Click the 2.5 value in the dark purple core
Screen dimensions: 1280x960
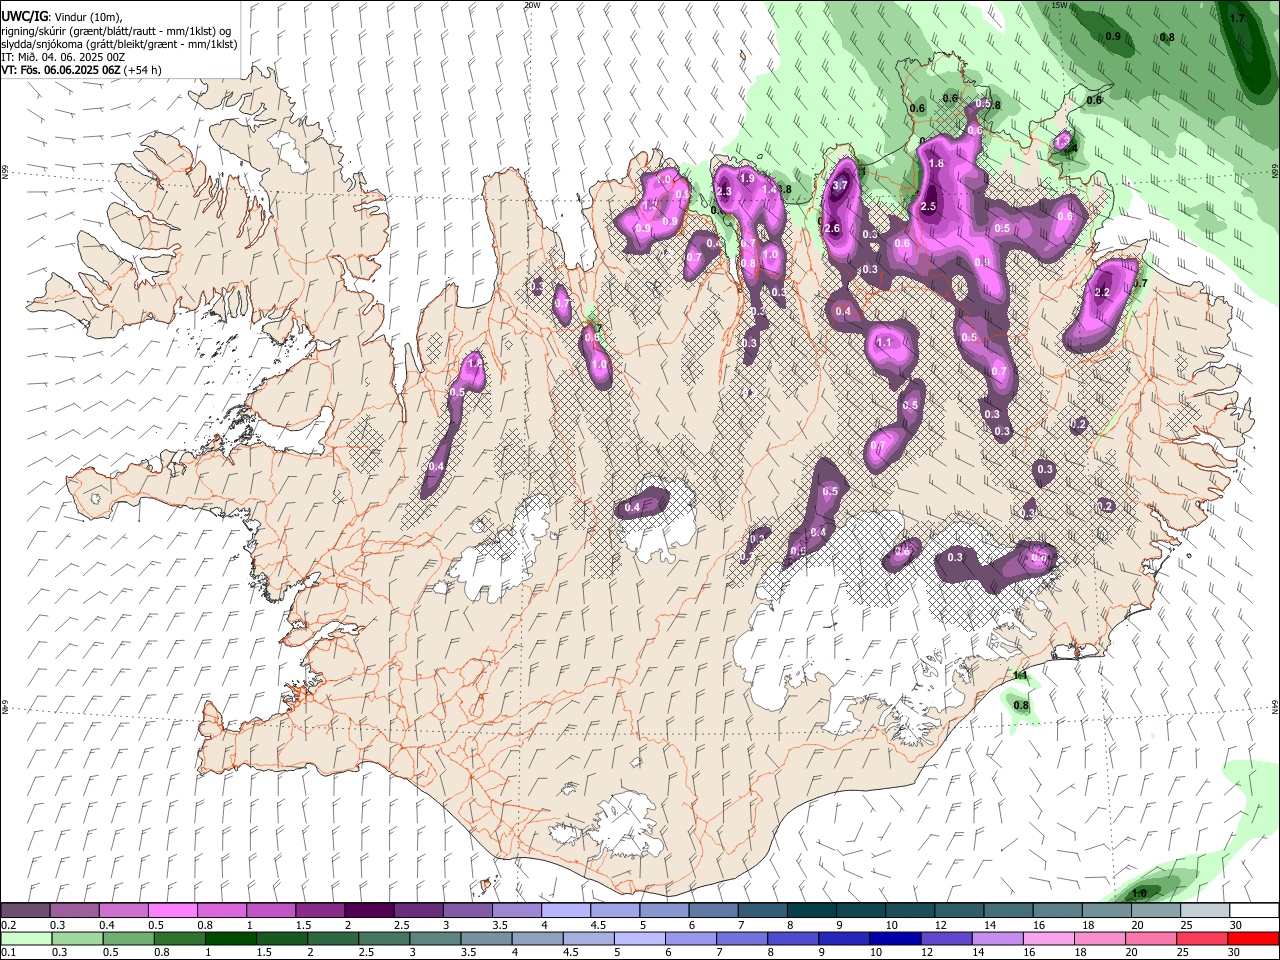pos(928,206)
